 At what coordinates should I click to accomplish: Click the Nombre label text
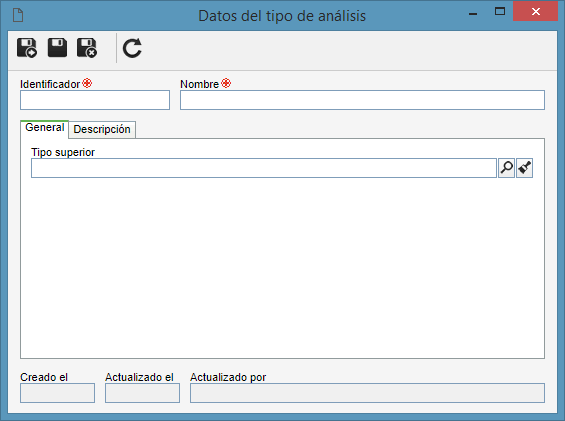pyautogui.click(x=199, y=84)
